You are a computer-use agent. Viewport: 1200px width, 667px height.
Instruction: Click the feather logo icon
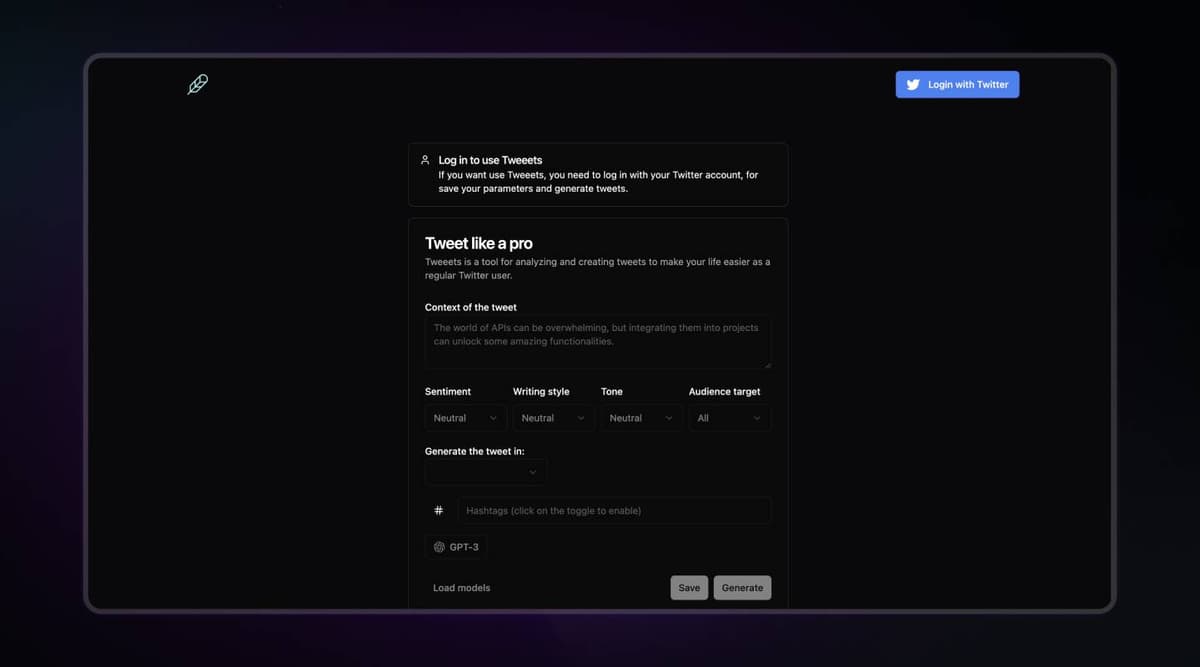pyautogui.click(x=197, y=84)
